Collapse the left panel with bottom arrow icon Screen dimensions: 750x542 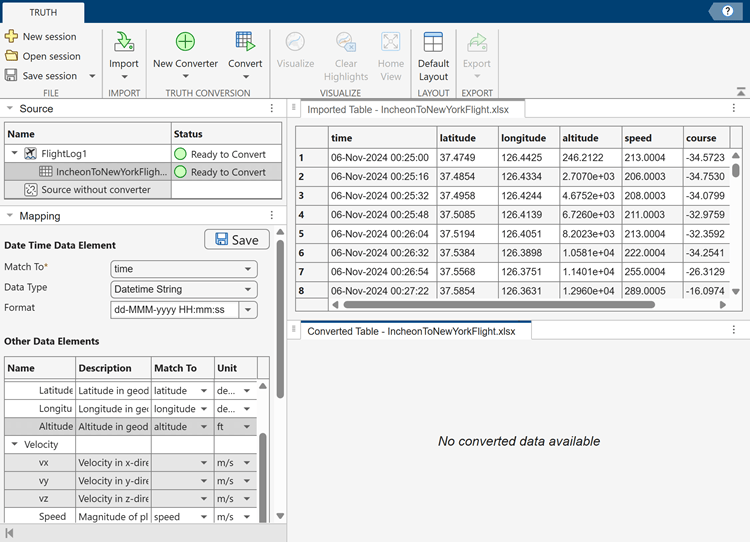point(10,532)
